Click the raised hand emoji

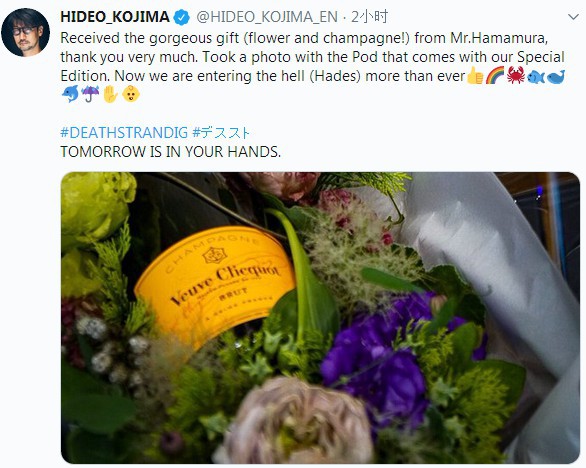[111, 94]
